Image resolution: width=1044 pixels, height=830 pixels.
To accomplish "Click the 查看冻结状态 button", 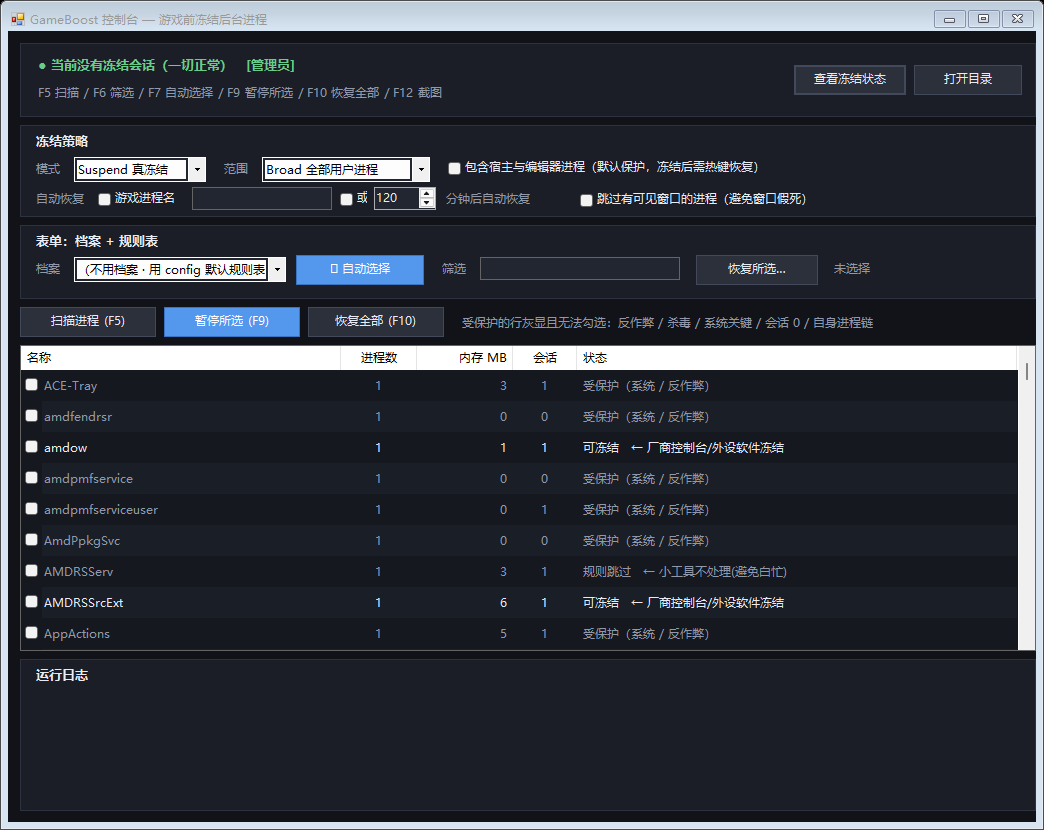I will 850,79.
